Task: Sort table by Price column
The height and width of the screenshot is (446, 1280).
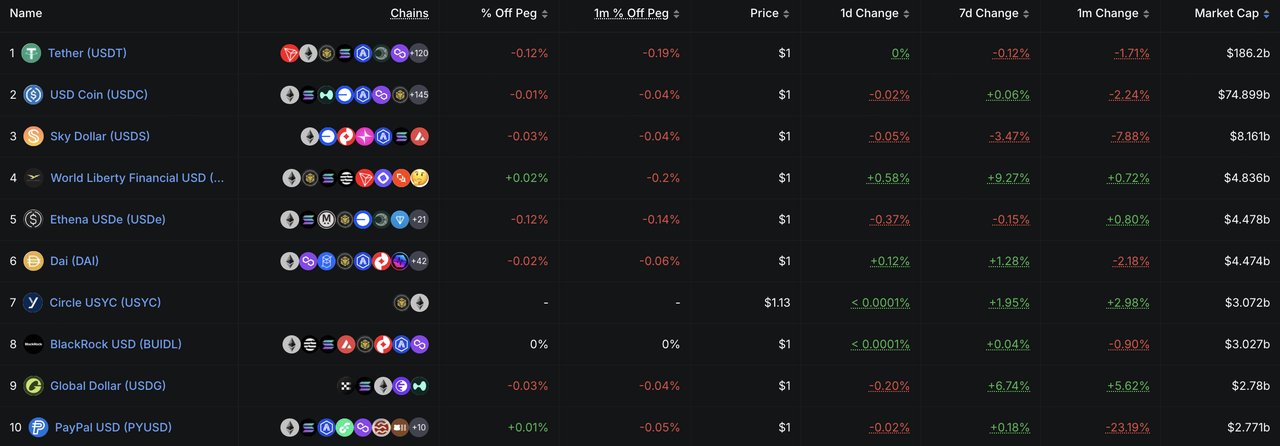Action: tap(769, 14)
